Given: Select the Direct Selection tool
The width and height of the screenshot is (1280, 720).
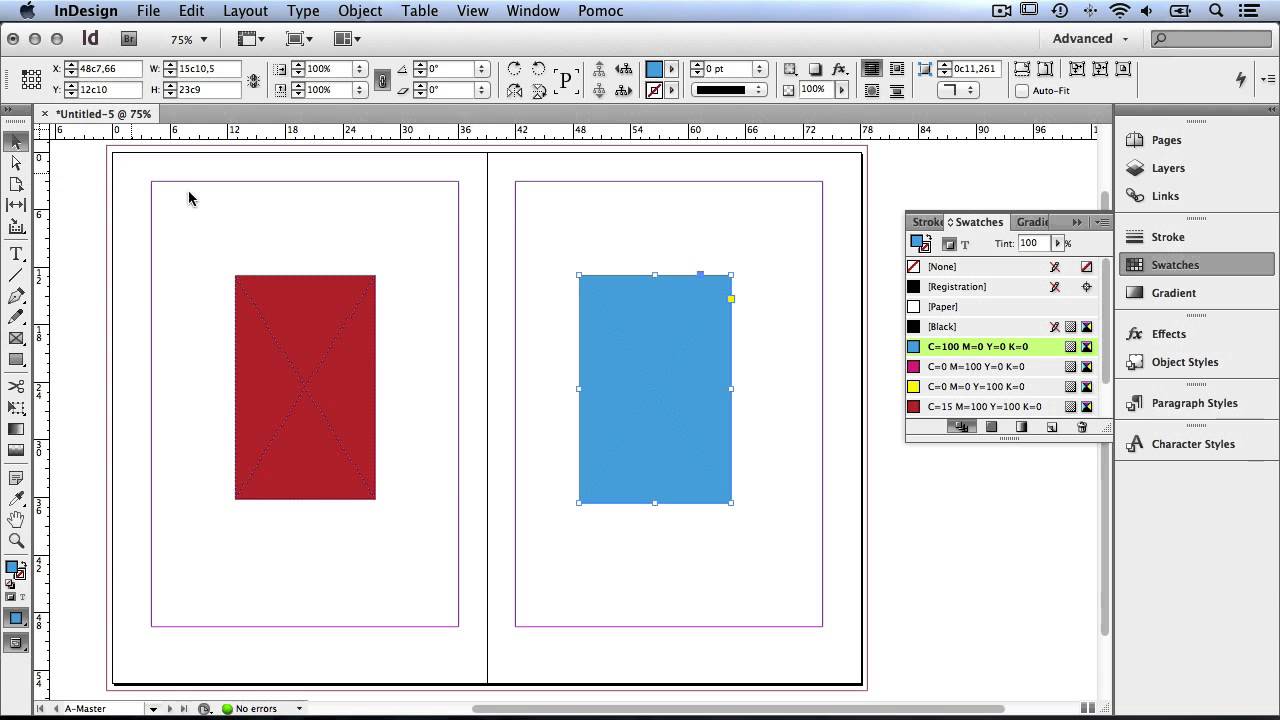Looking at the screenshot, I should (x=16, y=163).
